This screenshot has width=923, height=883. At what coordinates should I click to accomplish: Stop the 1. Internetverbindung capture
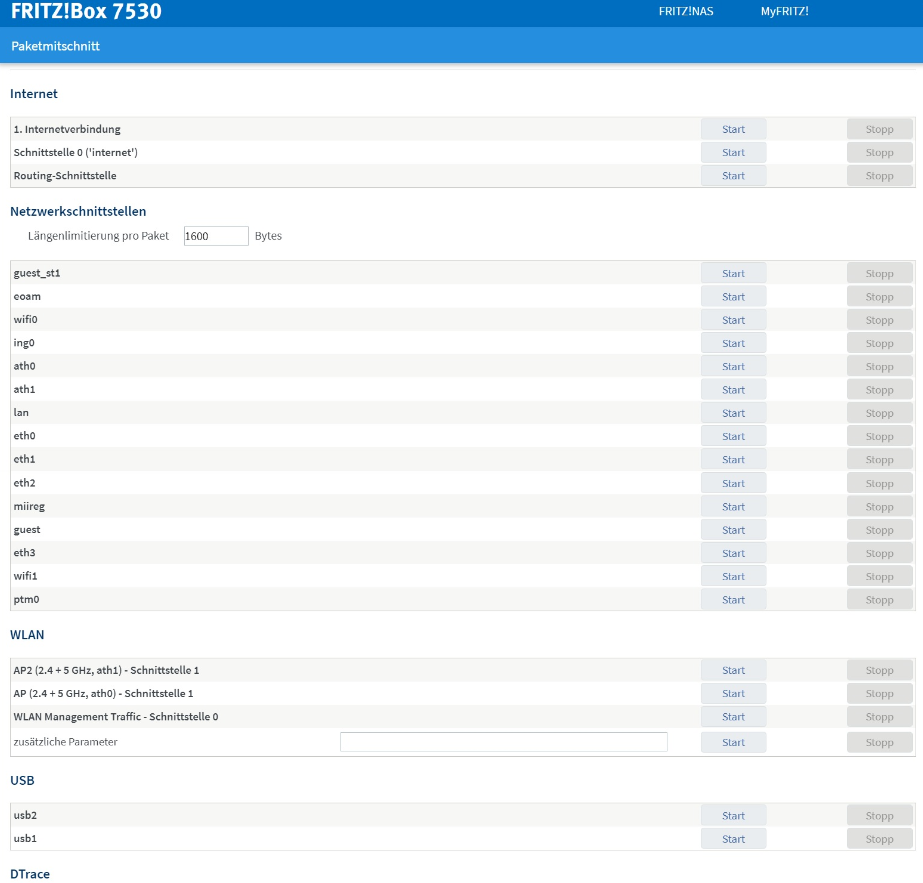tap(879, 129)
